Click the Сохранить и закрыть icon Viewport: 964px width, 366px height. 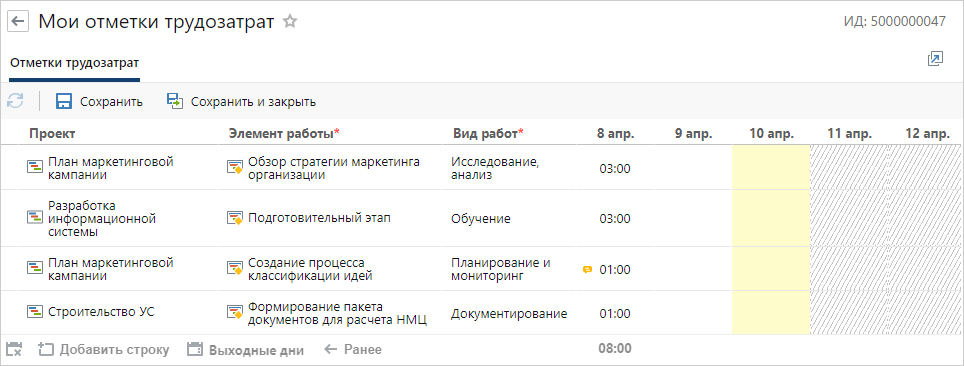coord(175,101)
